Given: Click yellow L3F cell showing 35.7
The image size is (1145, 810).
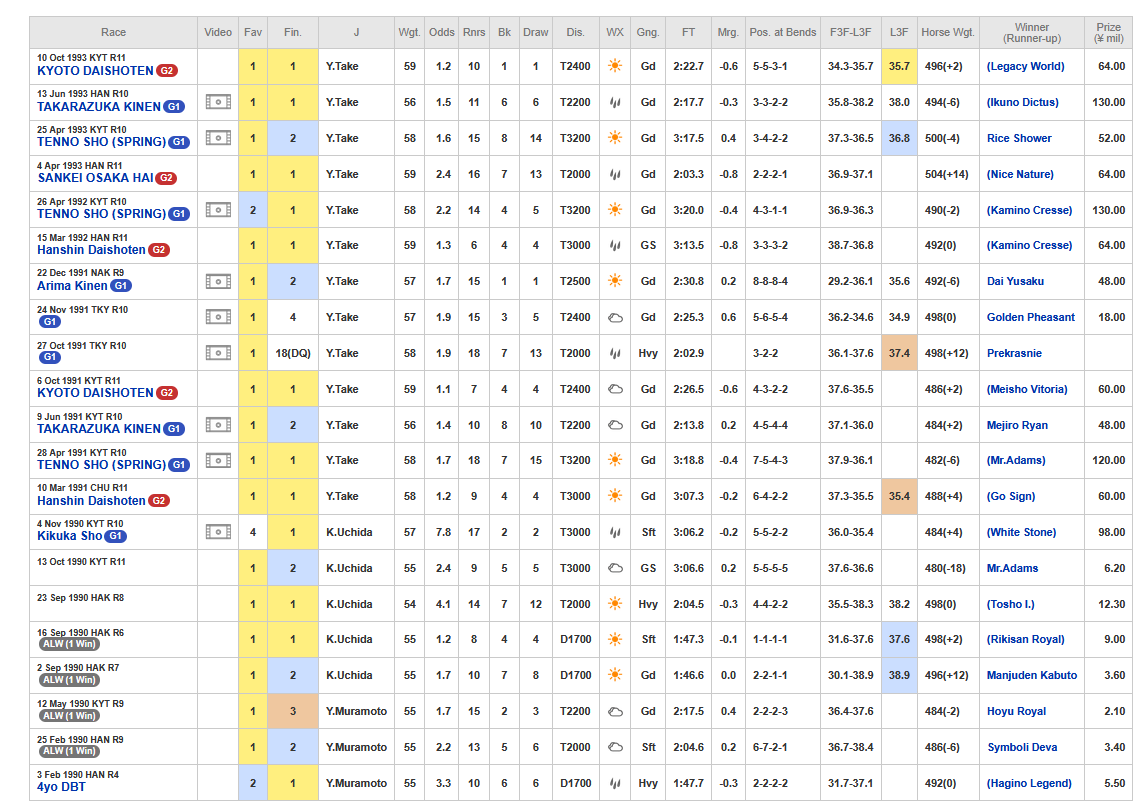Looking at the screenshot, I should [899, 66].
